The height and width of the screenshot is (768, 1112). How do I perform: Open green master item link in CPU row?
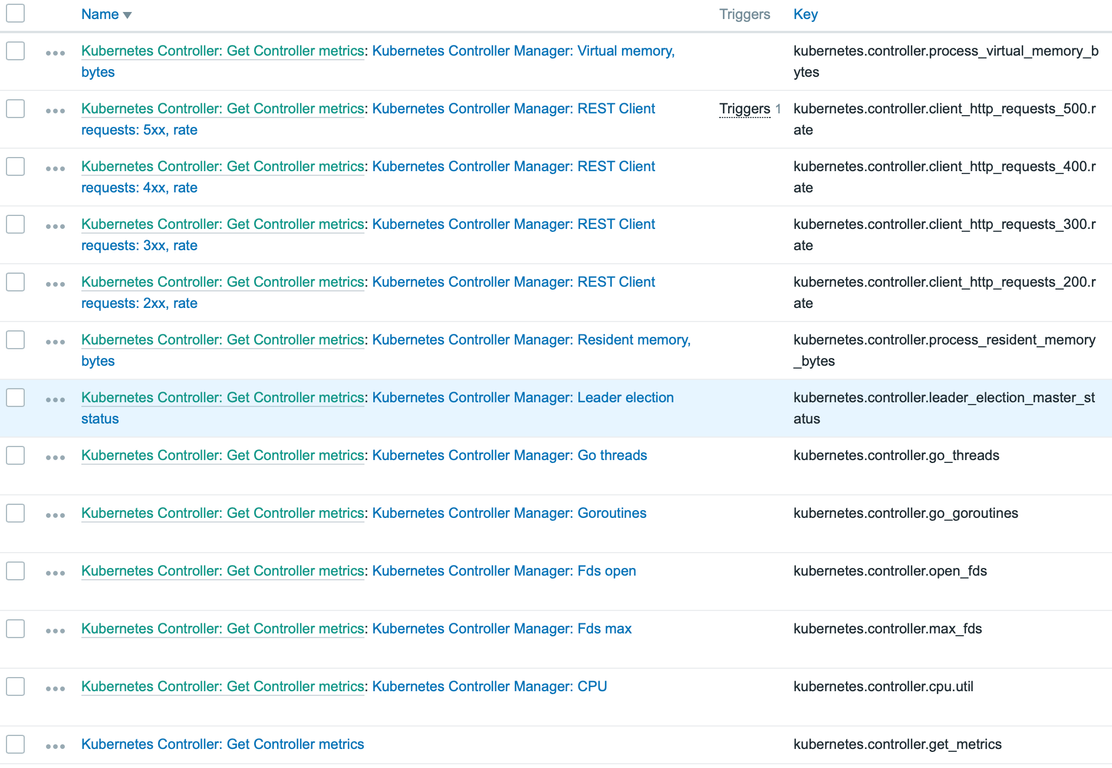[x=223, y=686]
